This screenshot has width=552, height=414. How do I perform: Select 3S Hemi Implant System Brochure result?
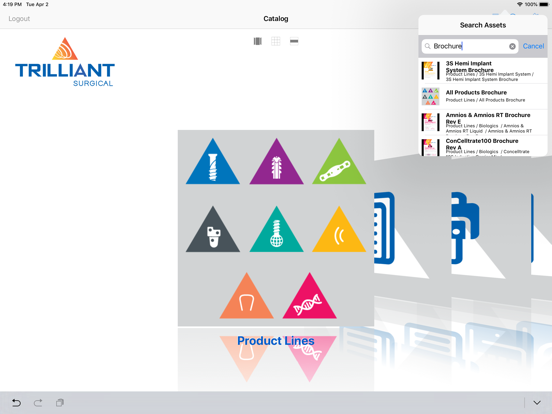[x=483, y=71]
